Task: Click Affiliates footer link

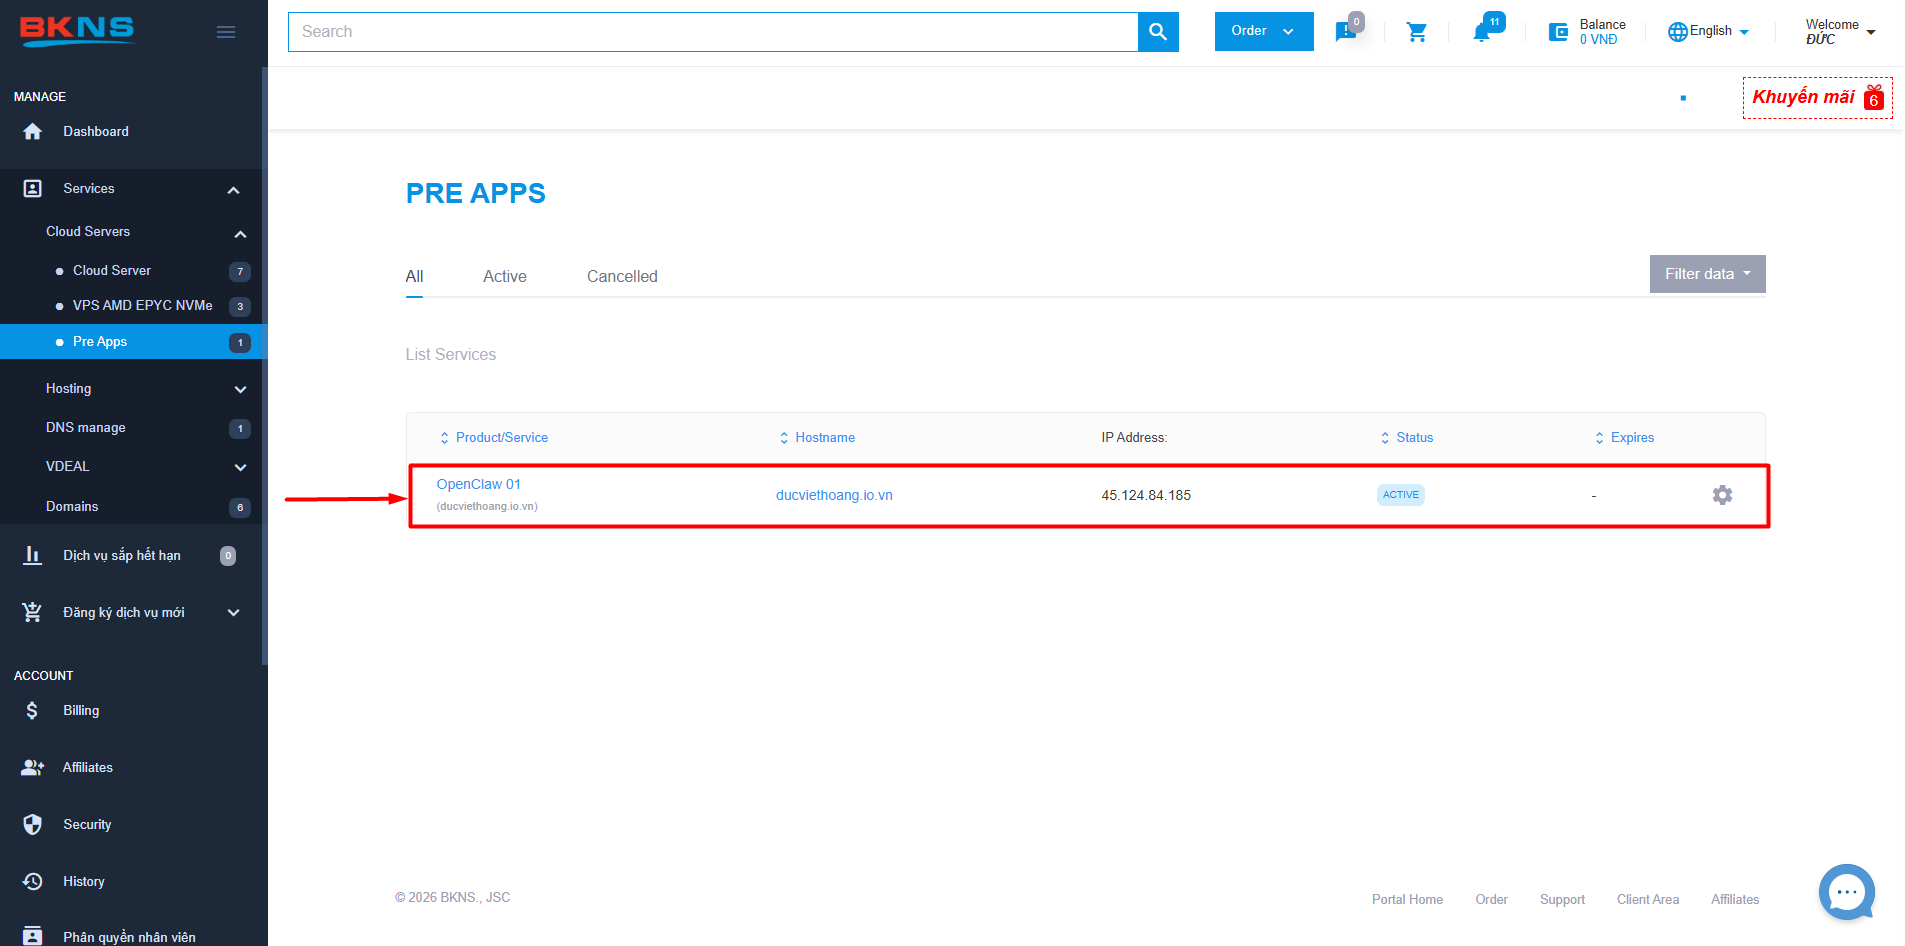Action: pyautogui.click(x=1735, y=899)
